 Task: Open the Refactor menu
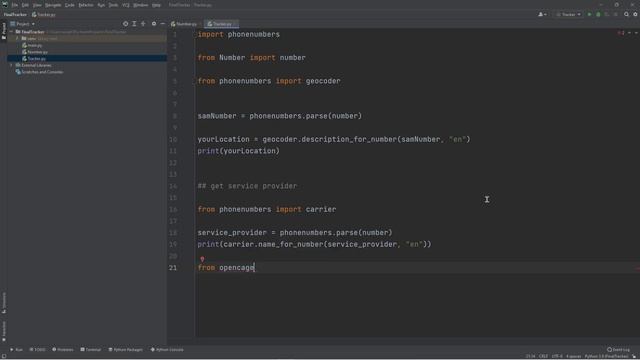point(86,5)
